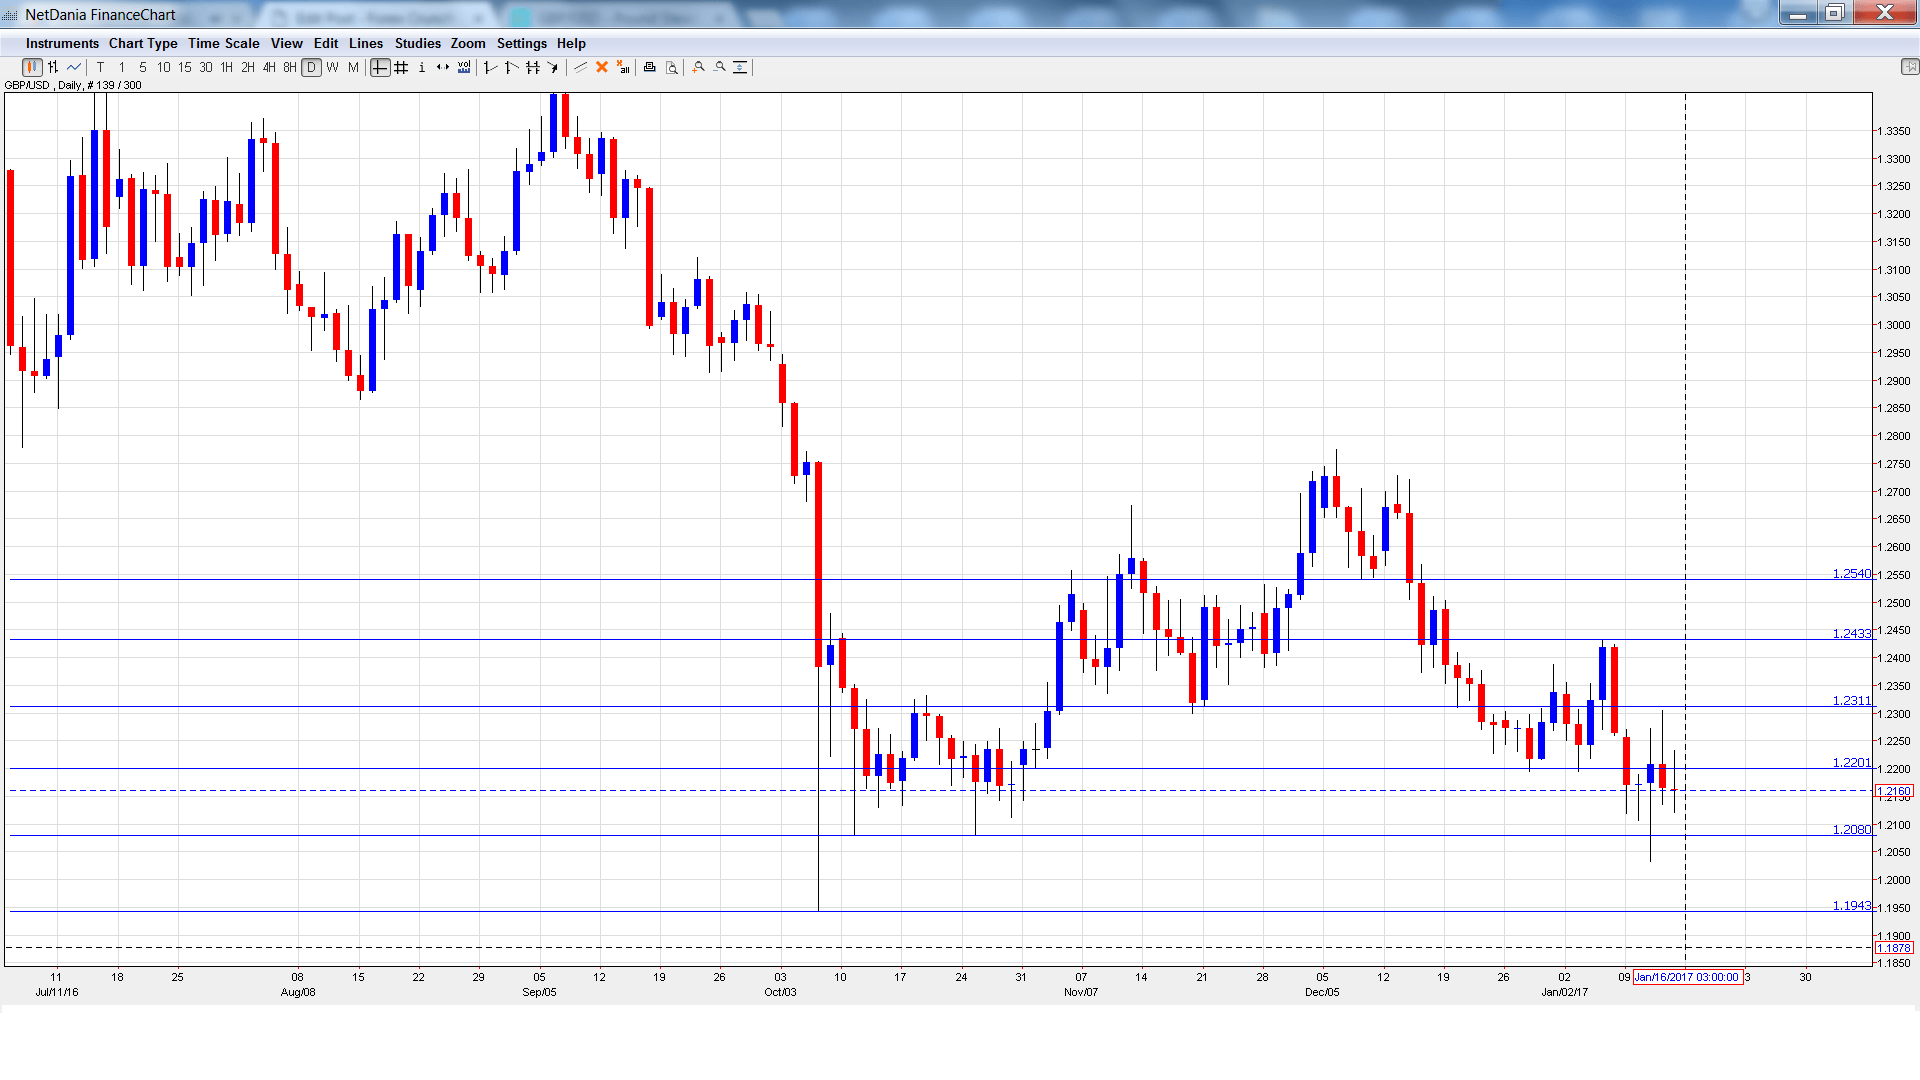Click the Jan/16/2017 03:00:00 date marker
The height and width of the screenshot is (1080, 1920).
click(1688, 978)
